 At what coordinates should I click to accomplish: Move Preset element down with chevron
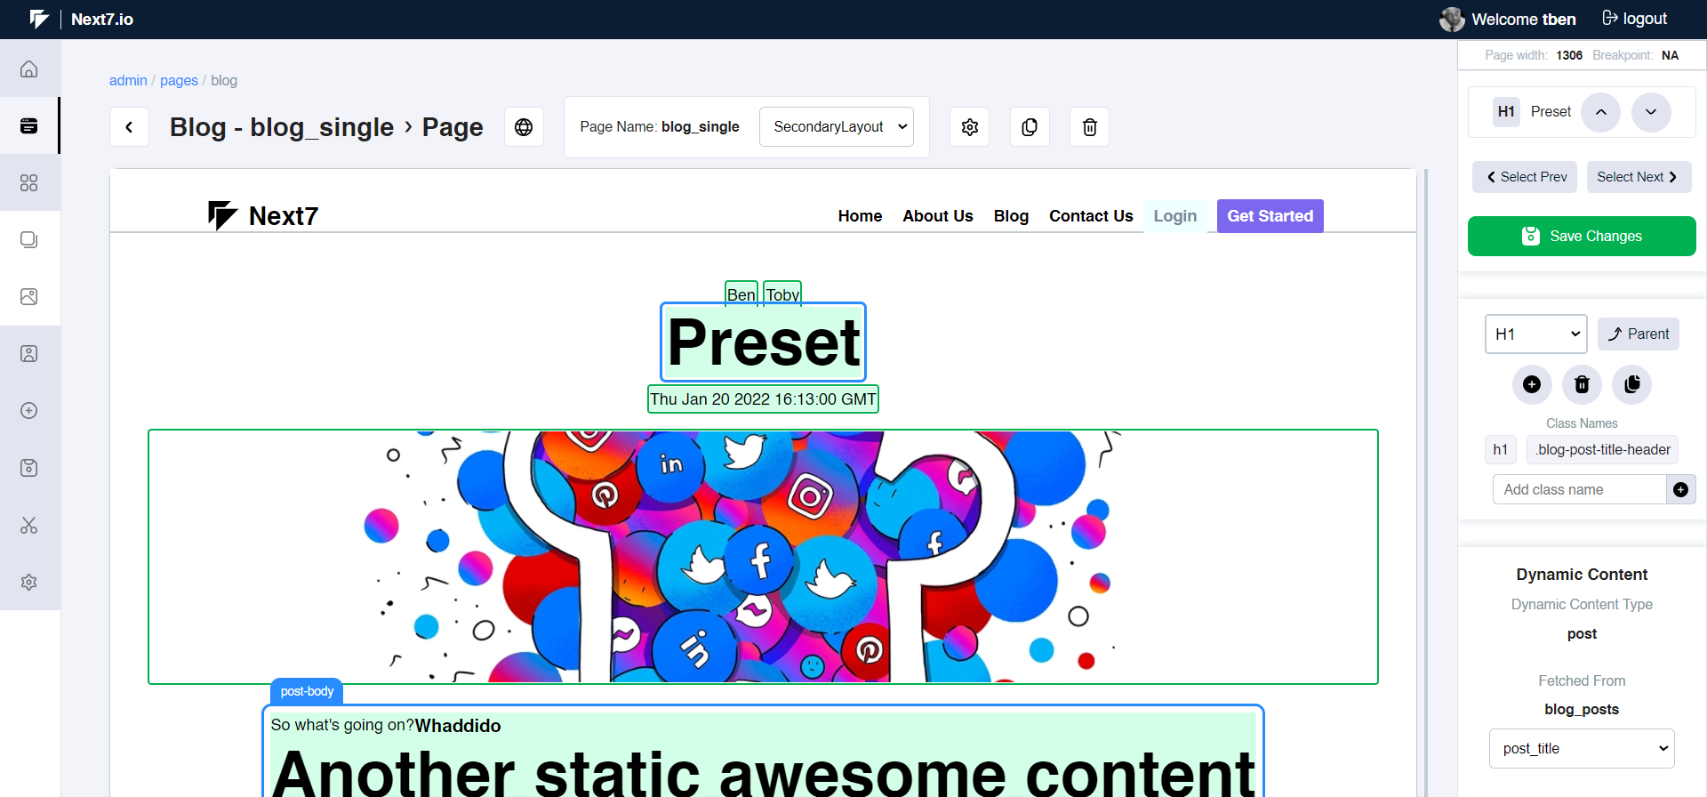(1650, 112)
